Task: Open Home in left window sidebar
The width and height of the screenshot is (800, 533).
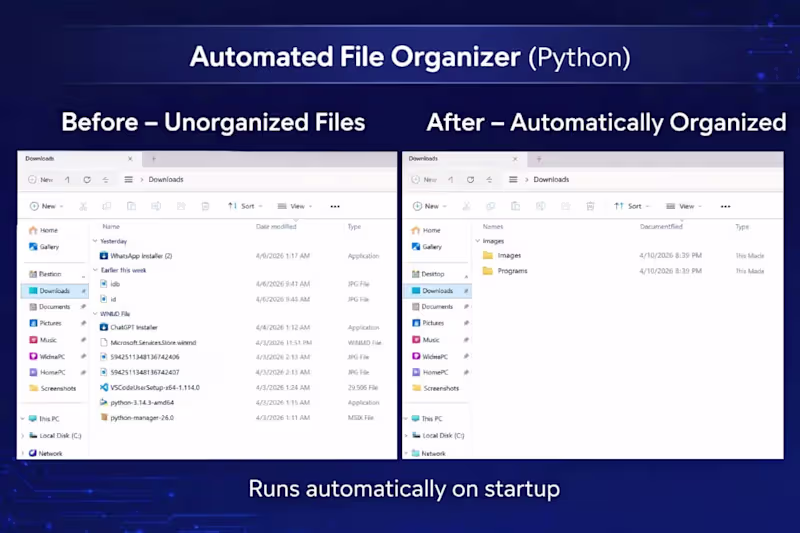Action: tap(44, 230)
